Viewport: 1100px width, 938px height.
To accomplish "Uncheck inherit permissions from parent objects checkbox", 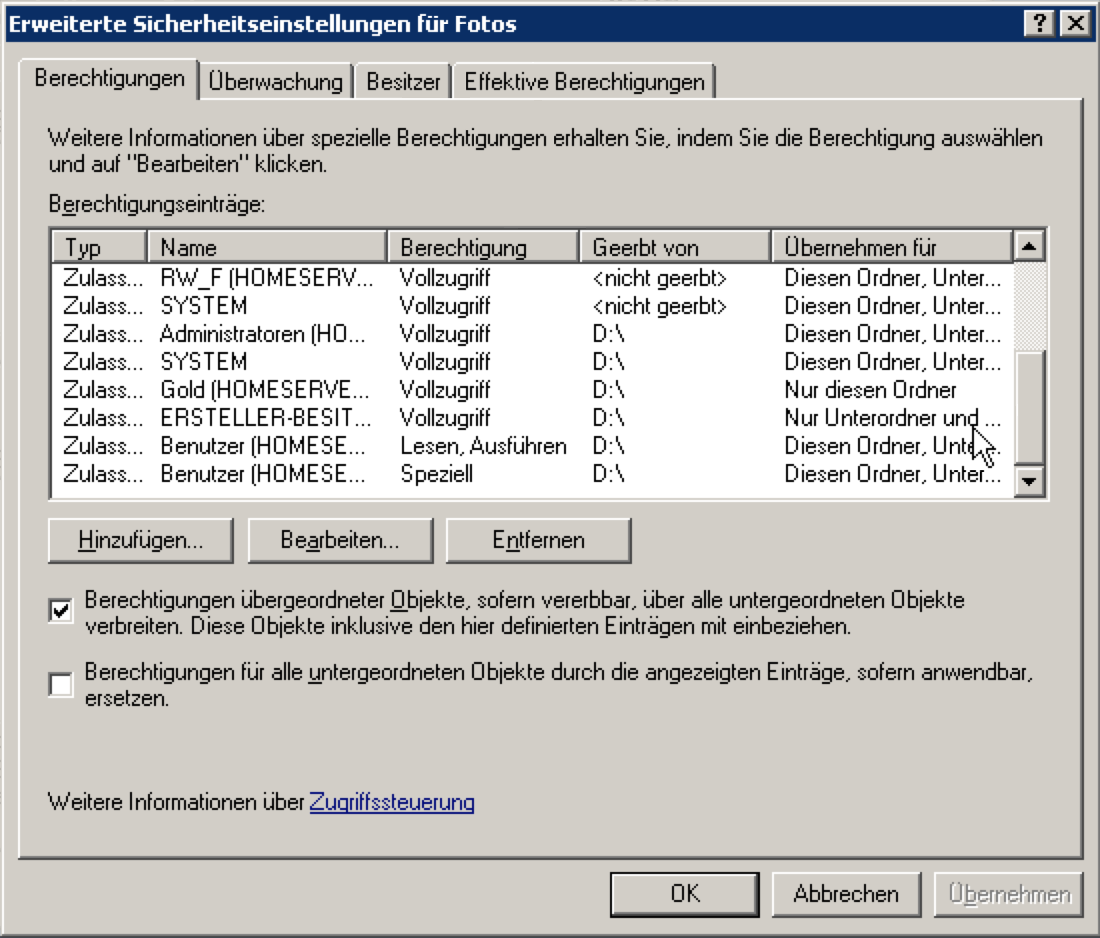I will [x=62, y=611].
